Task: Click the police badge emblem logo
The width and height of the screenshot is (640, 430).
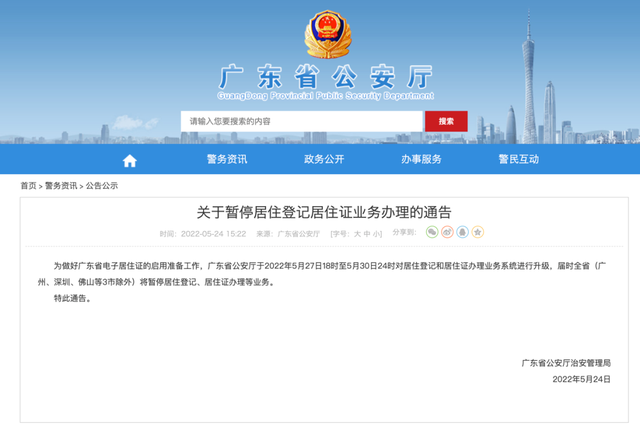Action: point(328,34)
